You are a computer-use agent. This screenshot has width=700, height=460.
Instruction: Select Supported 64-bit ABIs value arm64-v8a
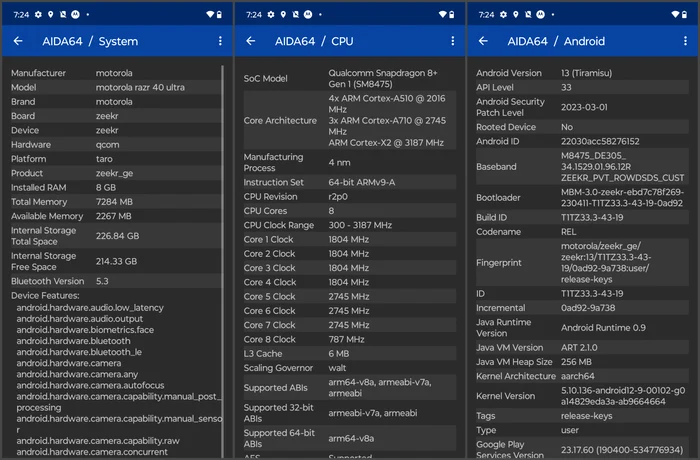pos(351,439)
